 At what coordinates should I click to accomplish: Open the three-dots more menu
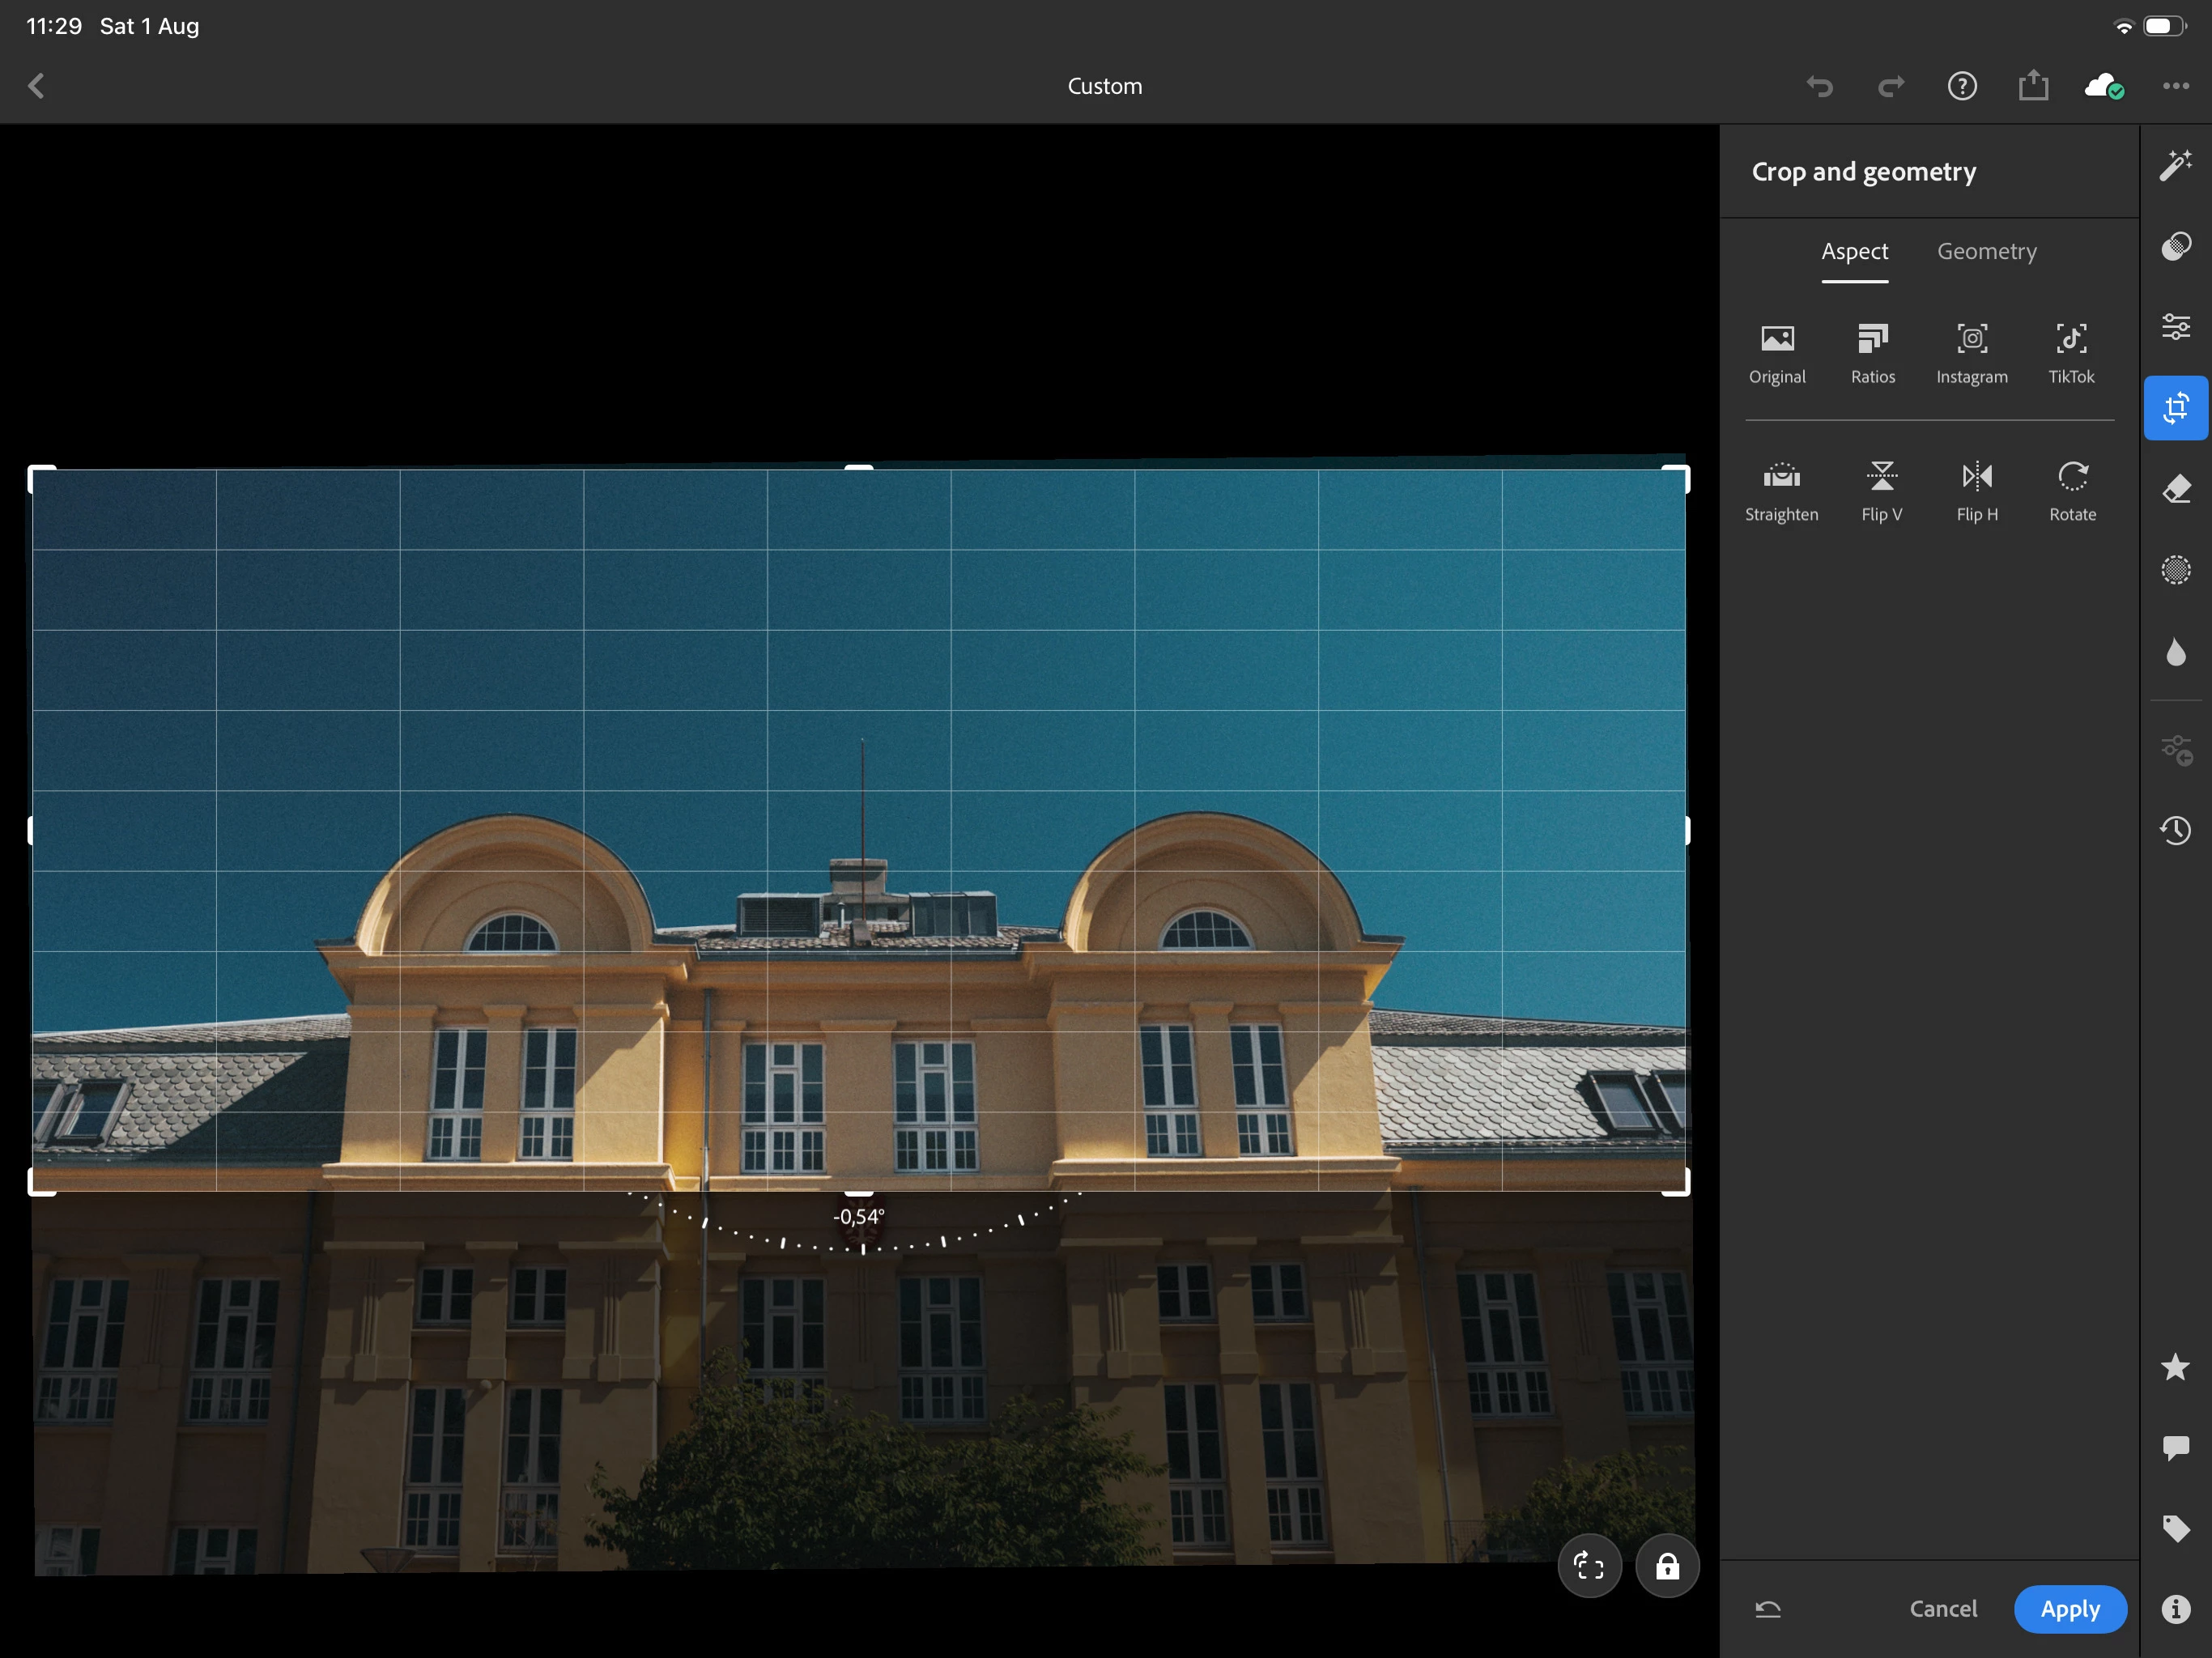[2175, 86]
